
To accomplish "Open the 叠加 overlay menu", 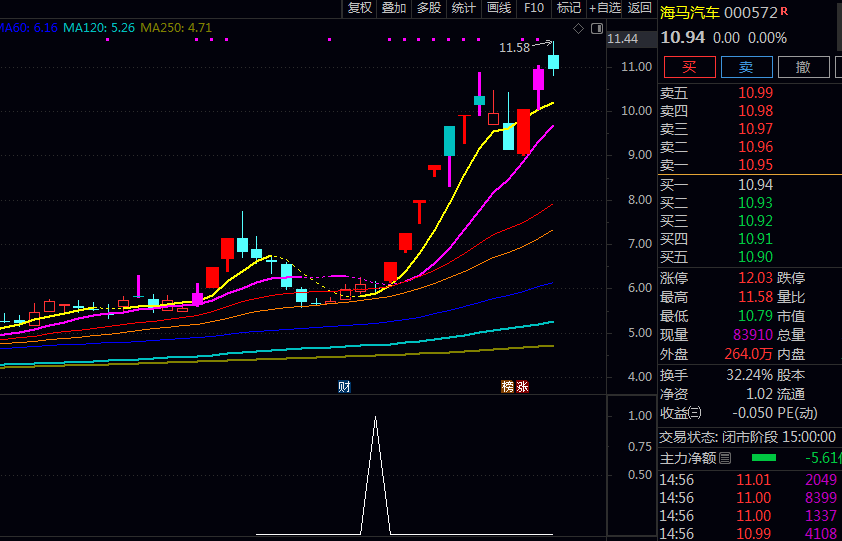I will tap(394, 8).
